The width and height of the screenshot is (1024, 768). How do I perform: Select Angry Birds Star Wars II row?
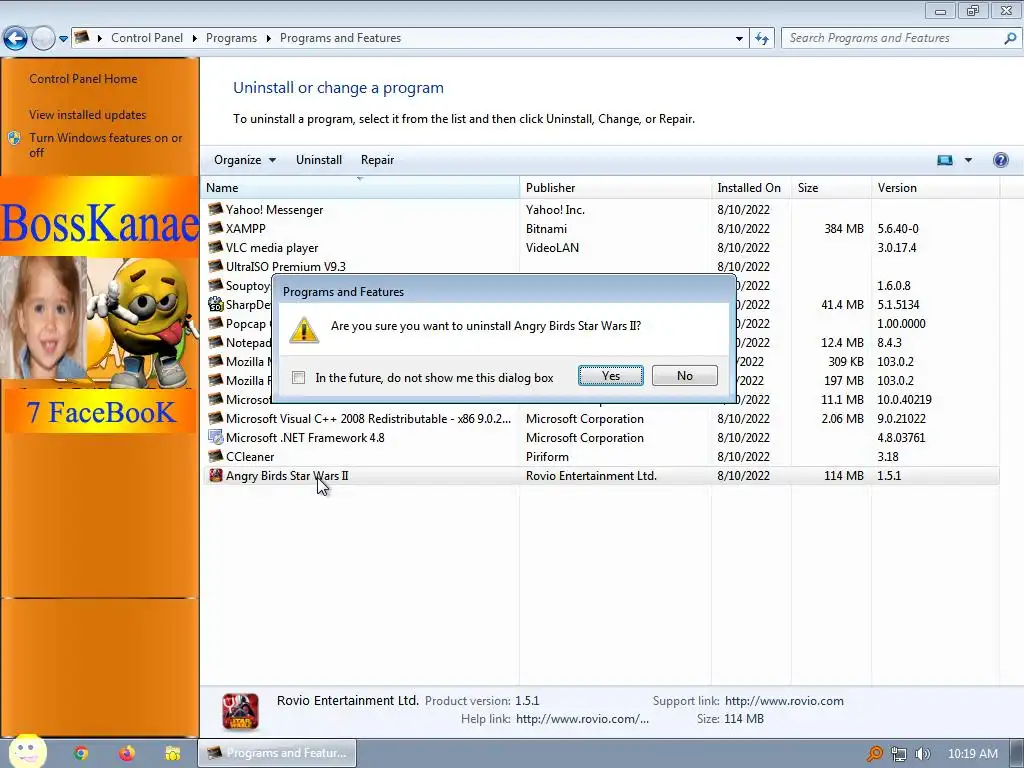600,475
